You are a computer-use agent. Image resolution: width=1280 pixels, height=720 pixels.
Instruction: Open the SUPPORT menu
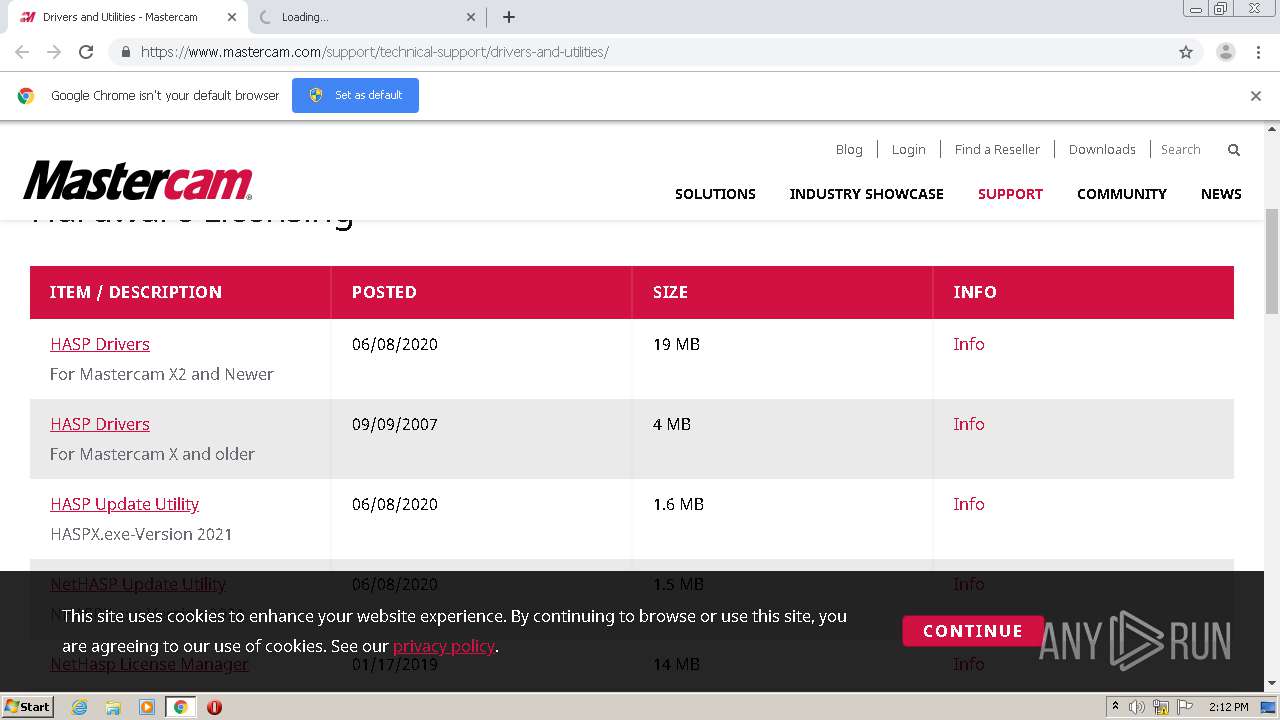tap(1010, 194)
